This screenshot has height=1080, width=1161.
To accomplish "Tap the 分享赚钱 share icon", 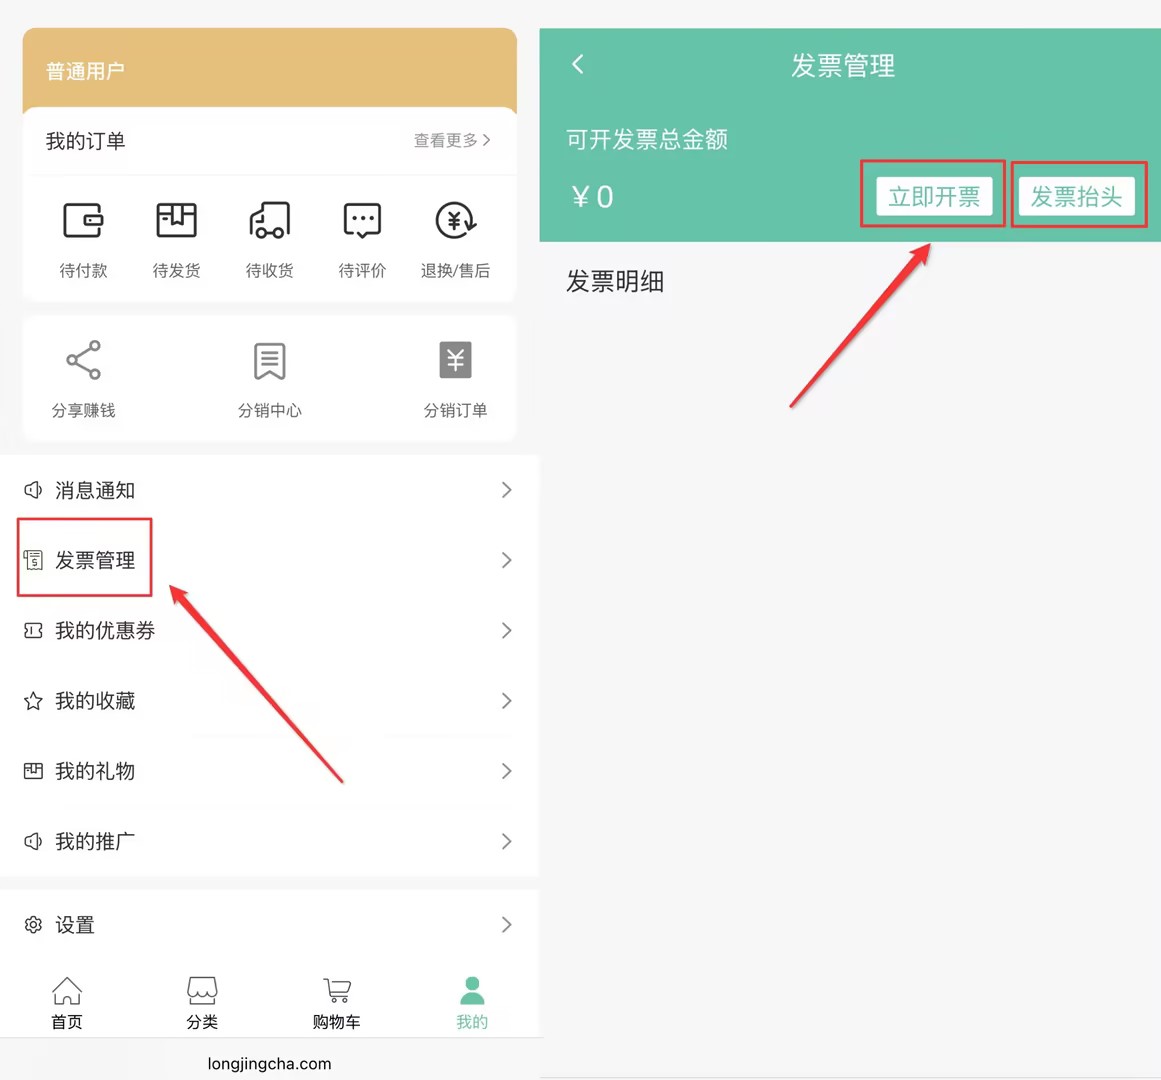I will [x=83, y=361].
